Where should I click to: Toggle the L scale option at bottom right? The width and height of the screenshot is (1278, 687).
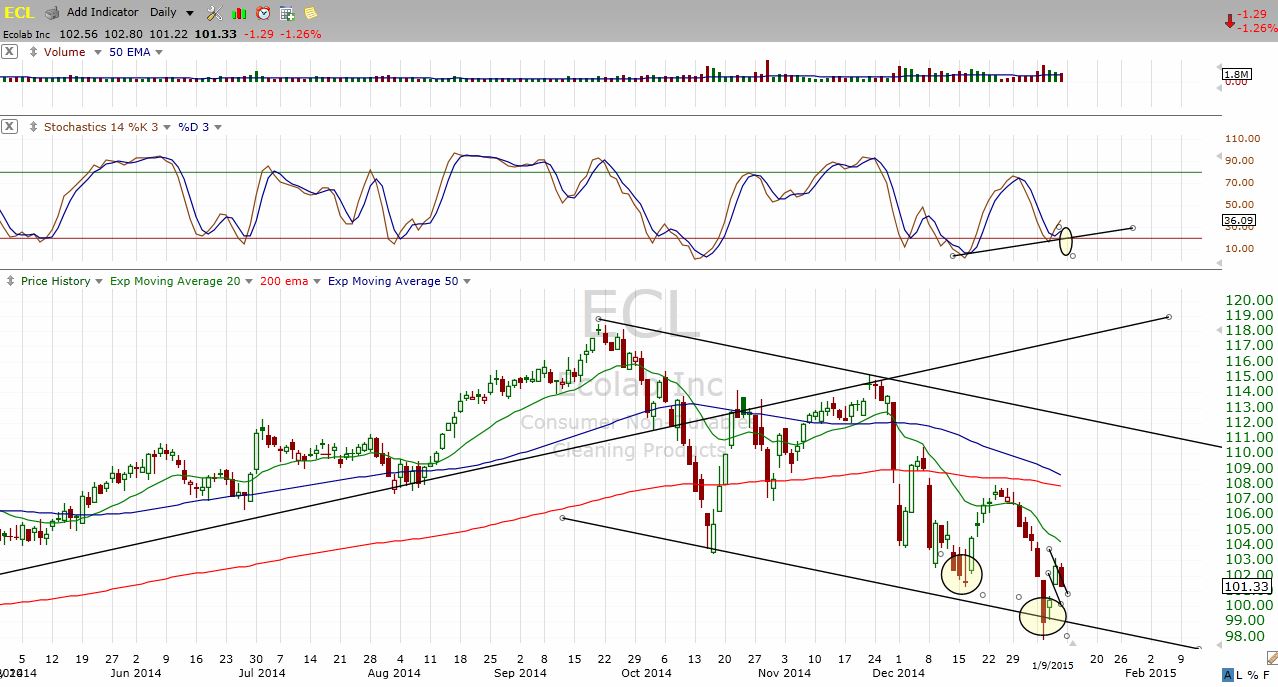pos(1239,676)
